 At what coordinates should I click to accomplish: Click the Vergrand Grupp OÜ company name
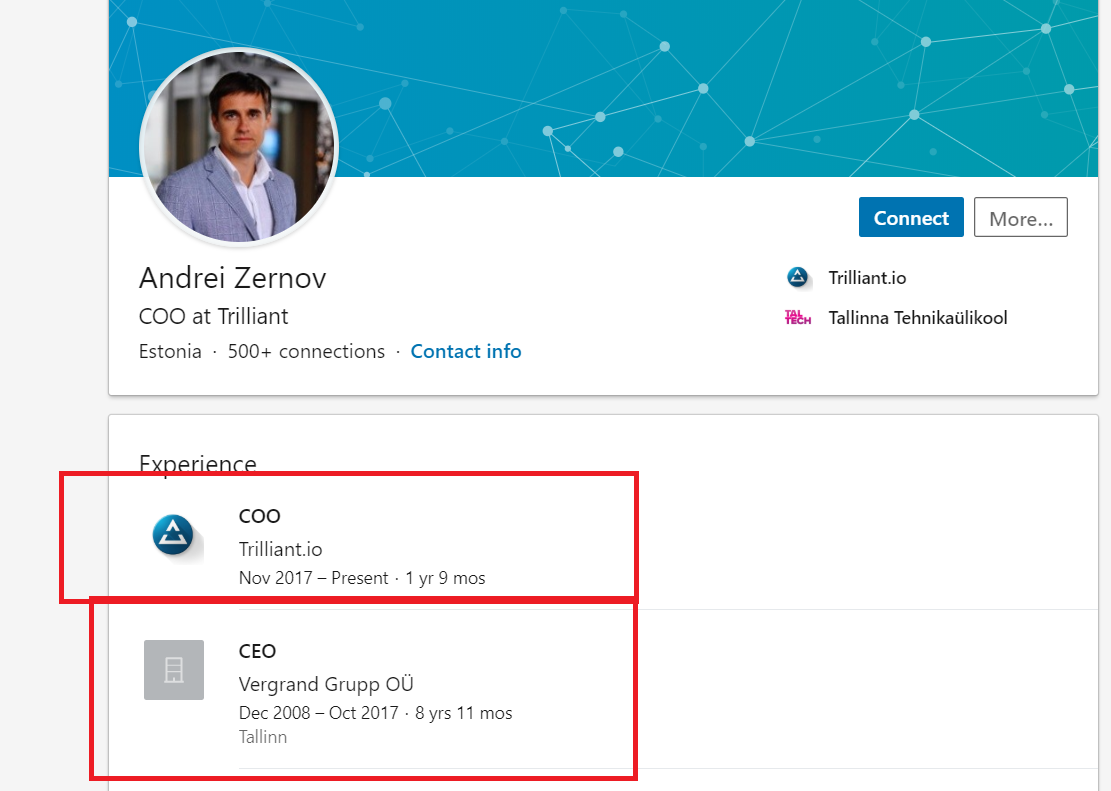tap(326, 684)
